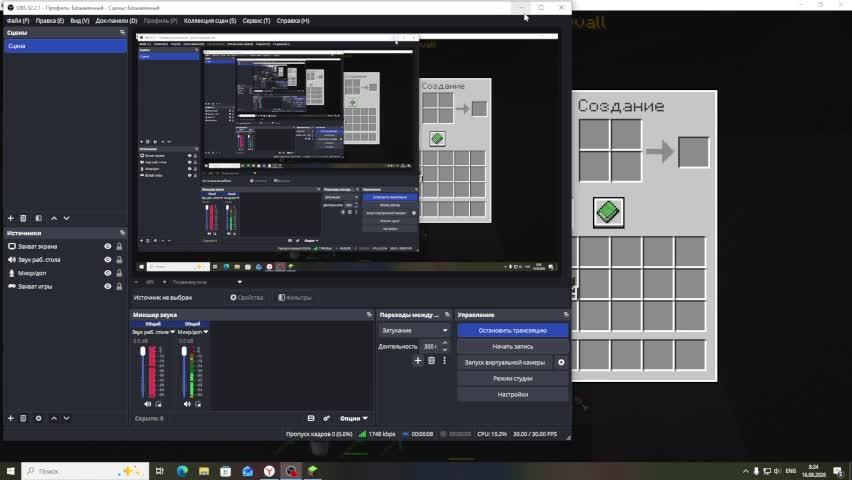Lock the Захват игры source
This screenshot has width=852, height=480.
[119, 286]
